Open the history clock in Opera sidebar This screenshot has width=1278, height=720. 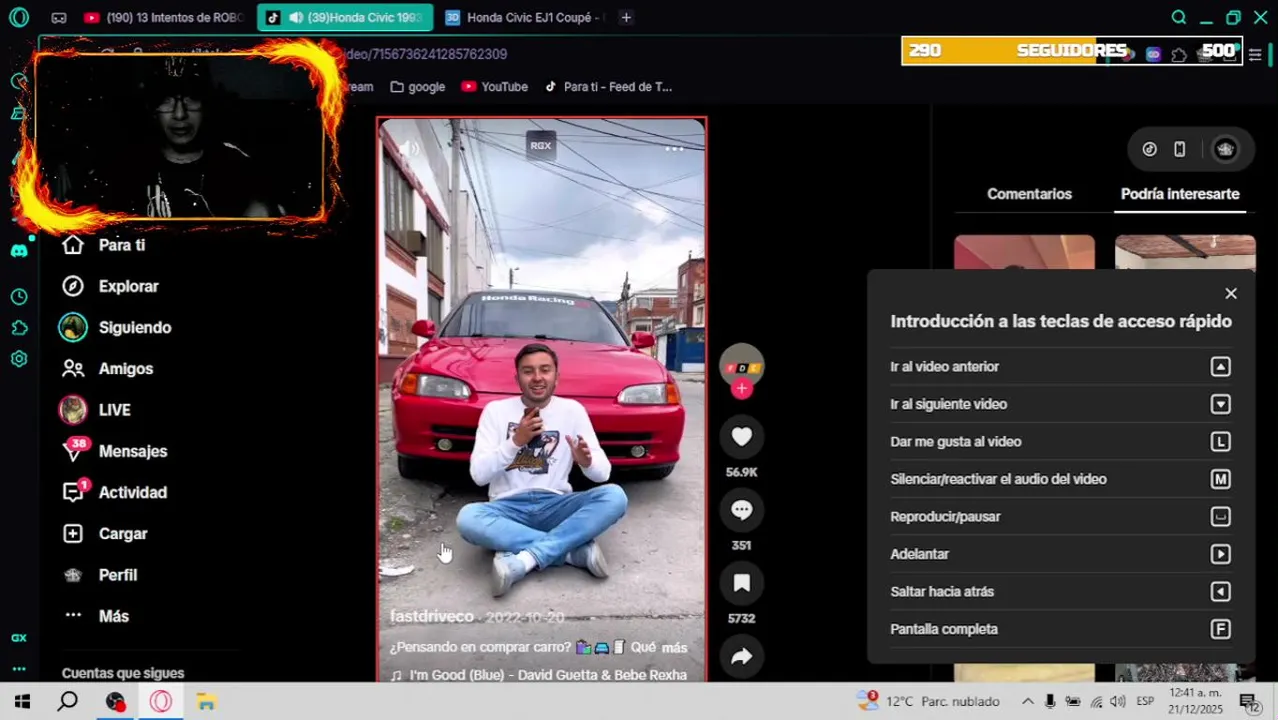pyautogui.click(x=19, y=297)
